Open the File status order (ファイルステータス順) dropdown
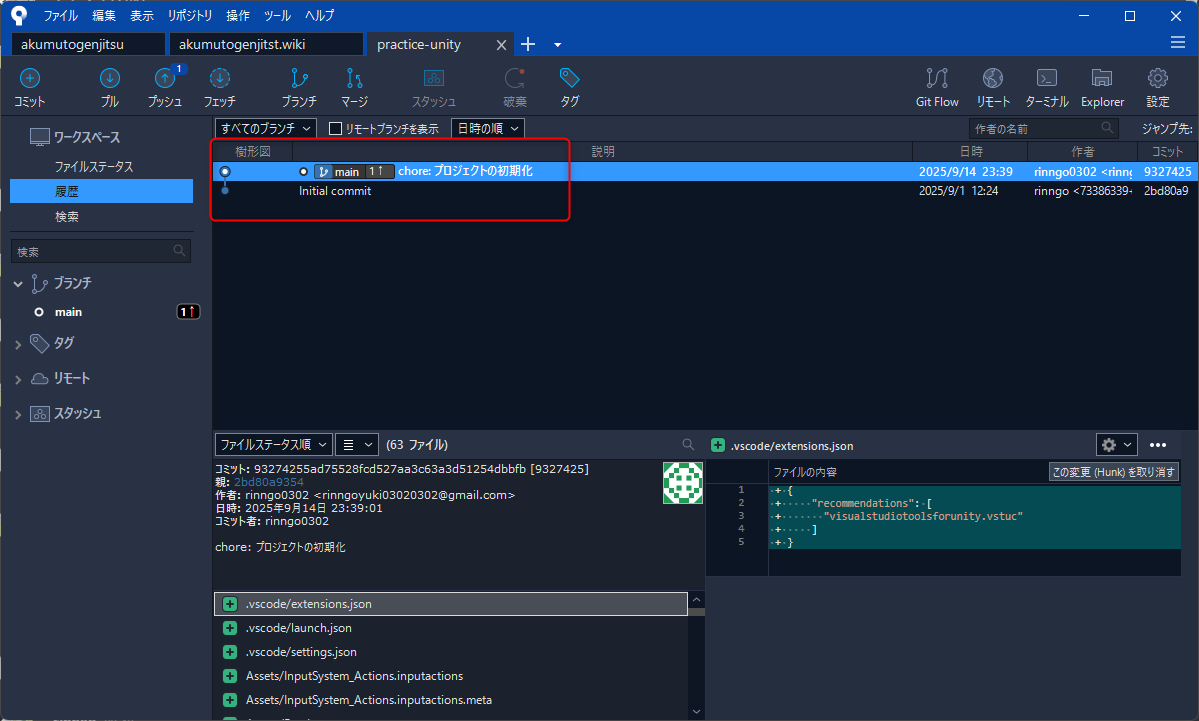The width and height of the screenshot is (1199, 721). click(273, 444)
